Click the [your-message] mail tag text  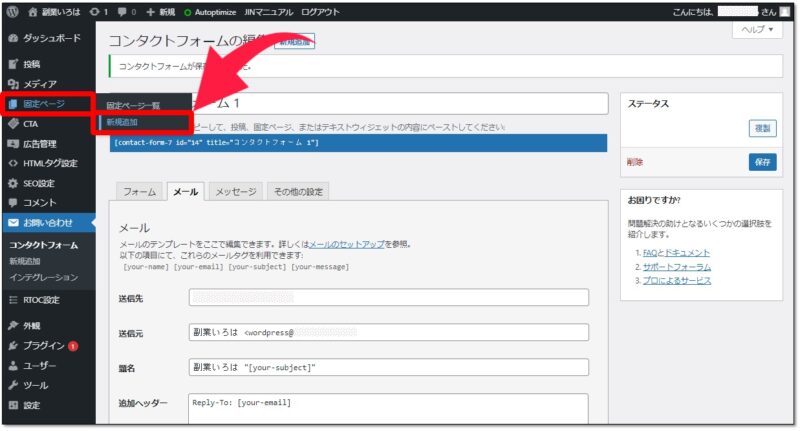click(x=320, y=267)
